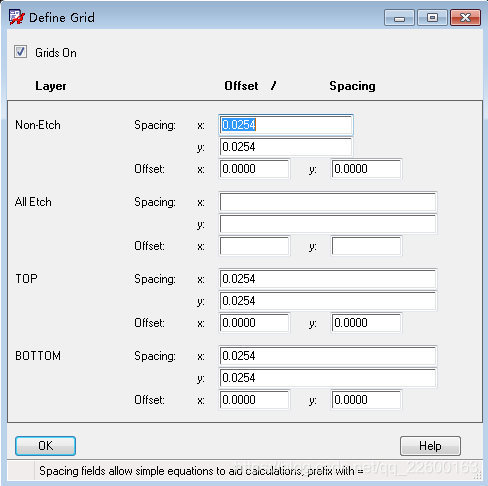488x486 pixels.
Task: Close the Define Grid dialog
Action: tap(465, 18)
